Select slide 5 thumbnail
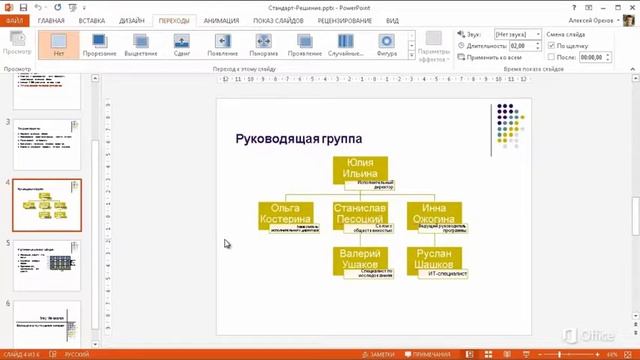 click(x=47, y=265)
